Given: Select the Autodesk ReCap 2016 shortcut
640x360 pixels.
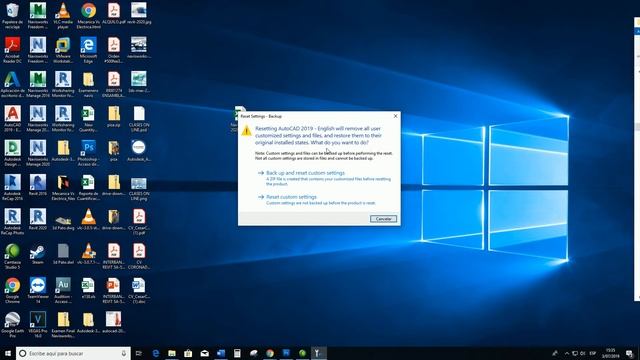Looking at the screenshot, I should click(13, 187).
